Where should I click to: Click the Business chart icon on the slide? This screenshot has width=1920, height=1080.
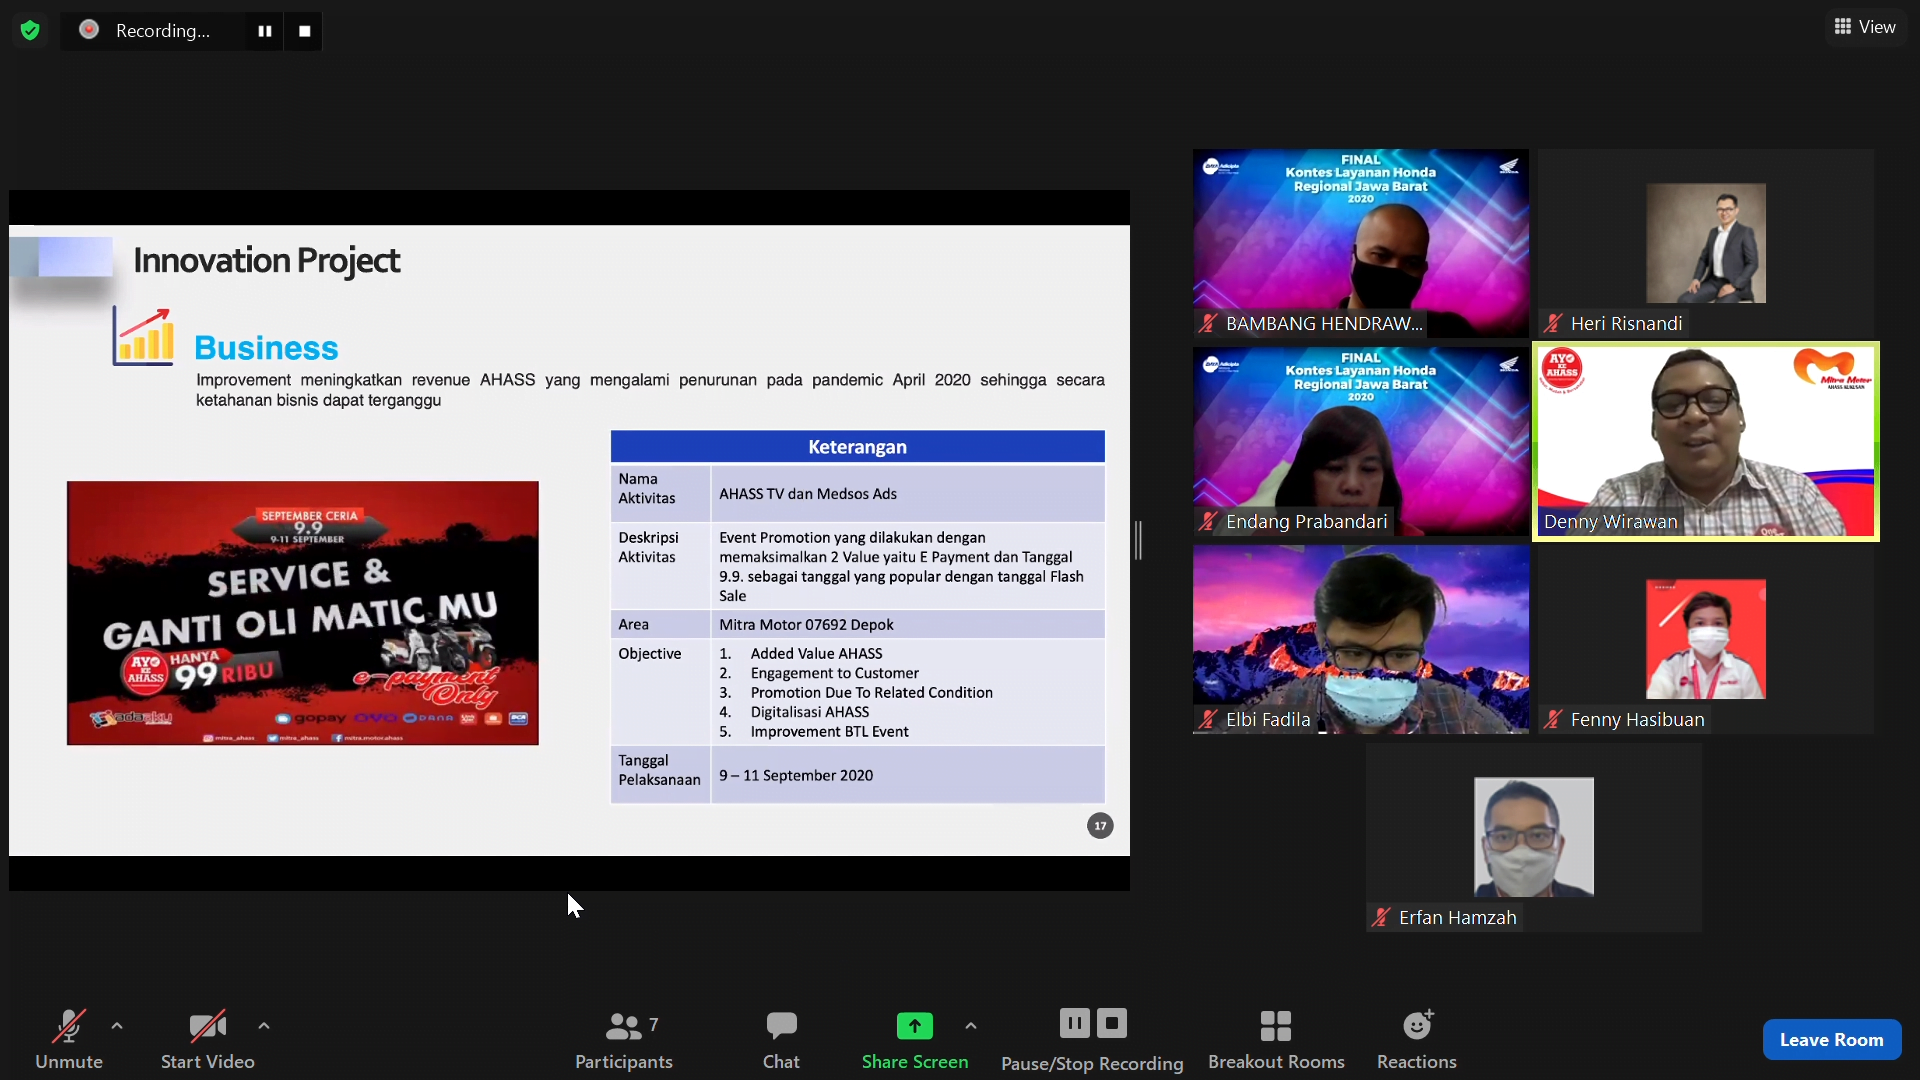[x=144, y=336]
